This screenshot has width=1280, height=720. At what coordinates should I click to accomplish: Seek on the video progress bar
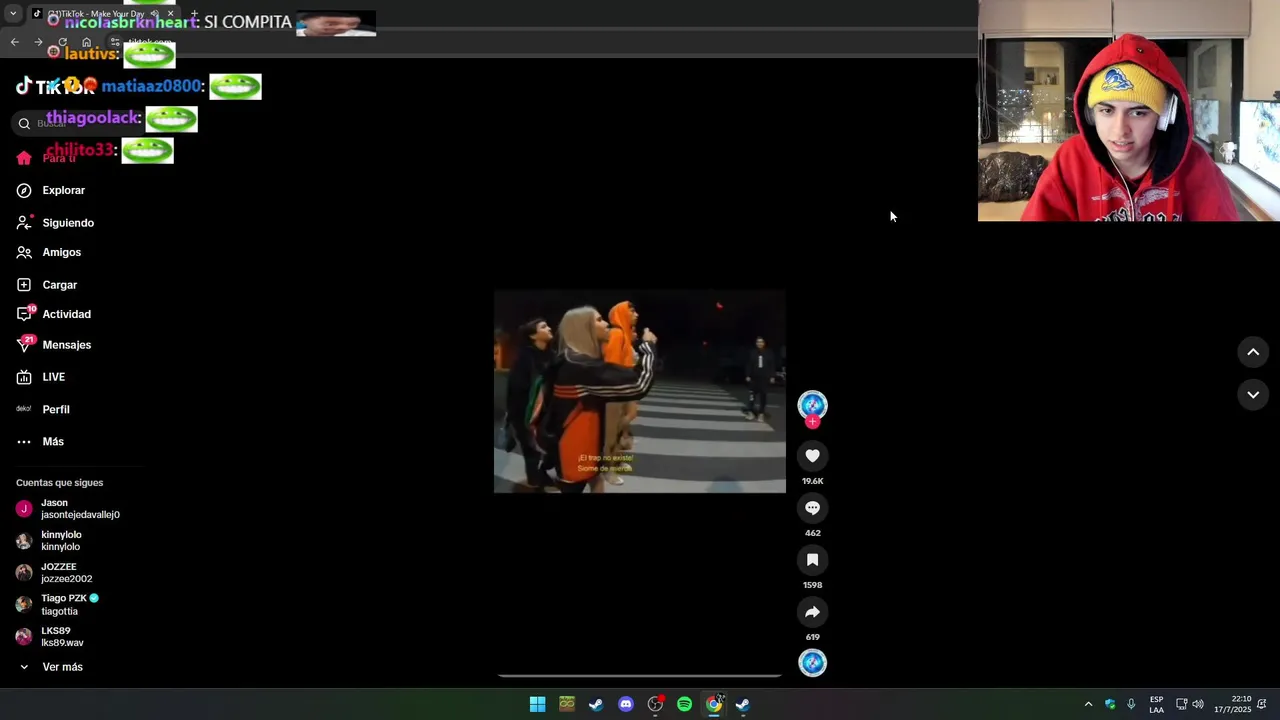[640, 676]
